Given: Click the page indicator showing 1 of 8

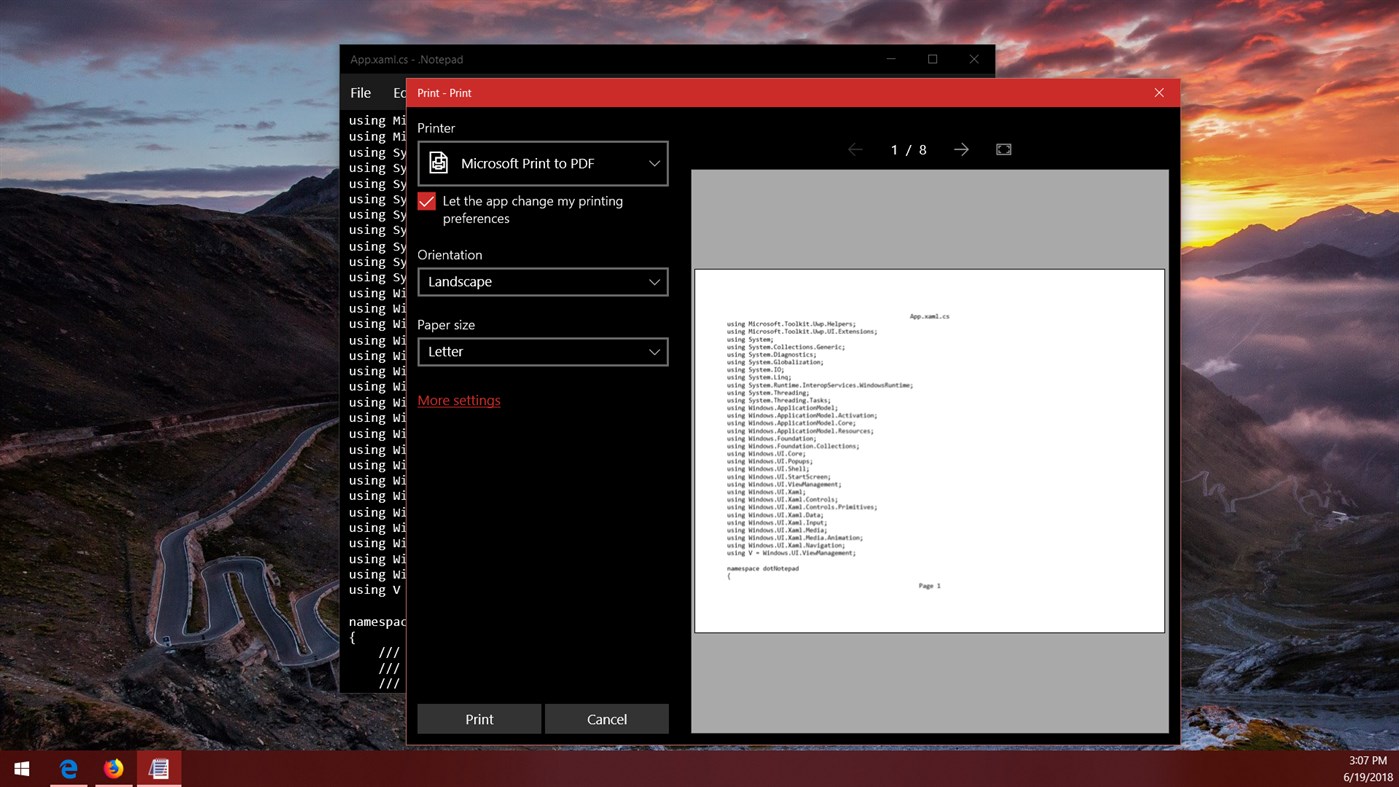Looking at the screenshot, I should click(908, 149).
